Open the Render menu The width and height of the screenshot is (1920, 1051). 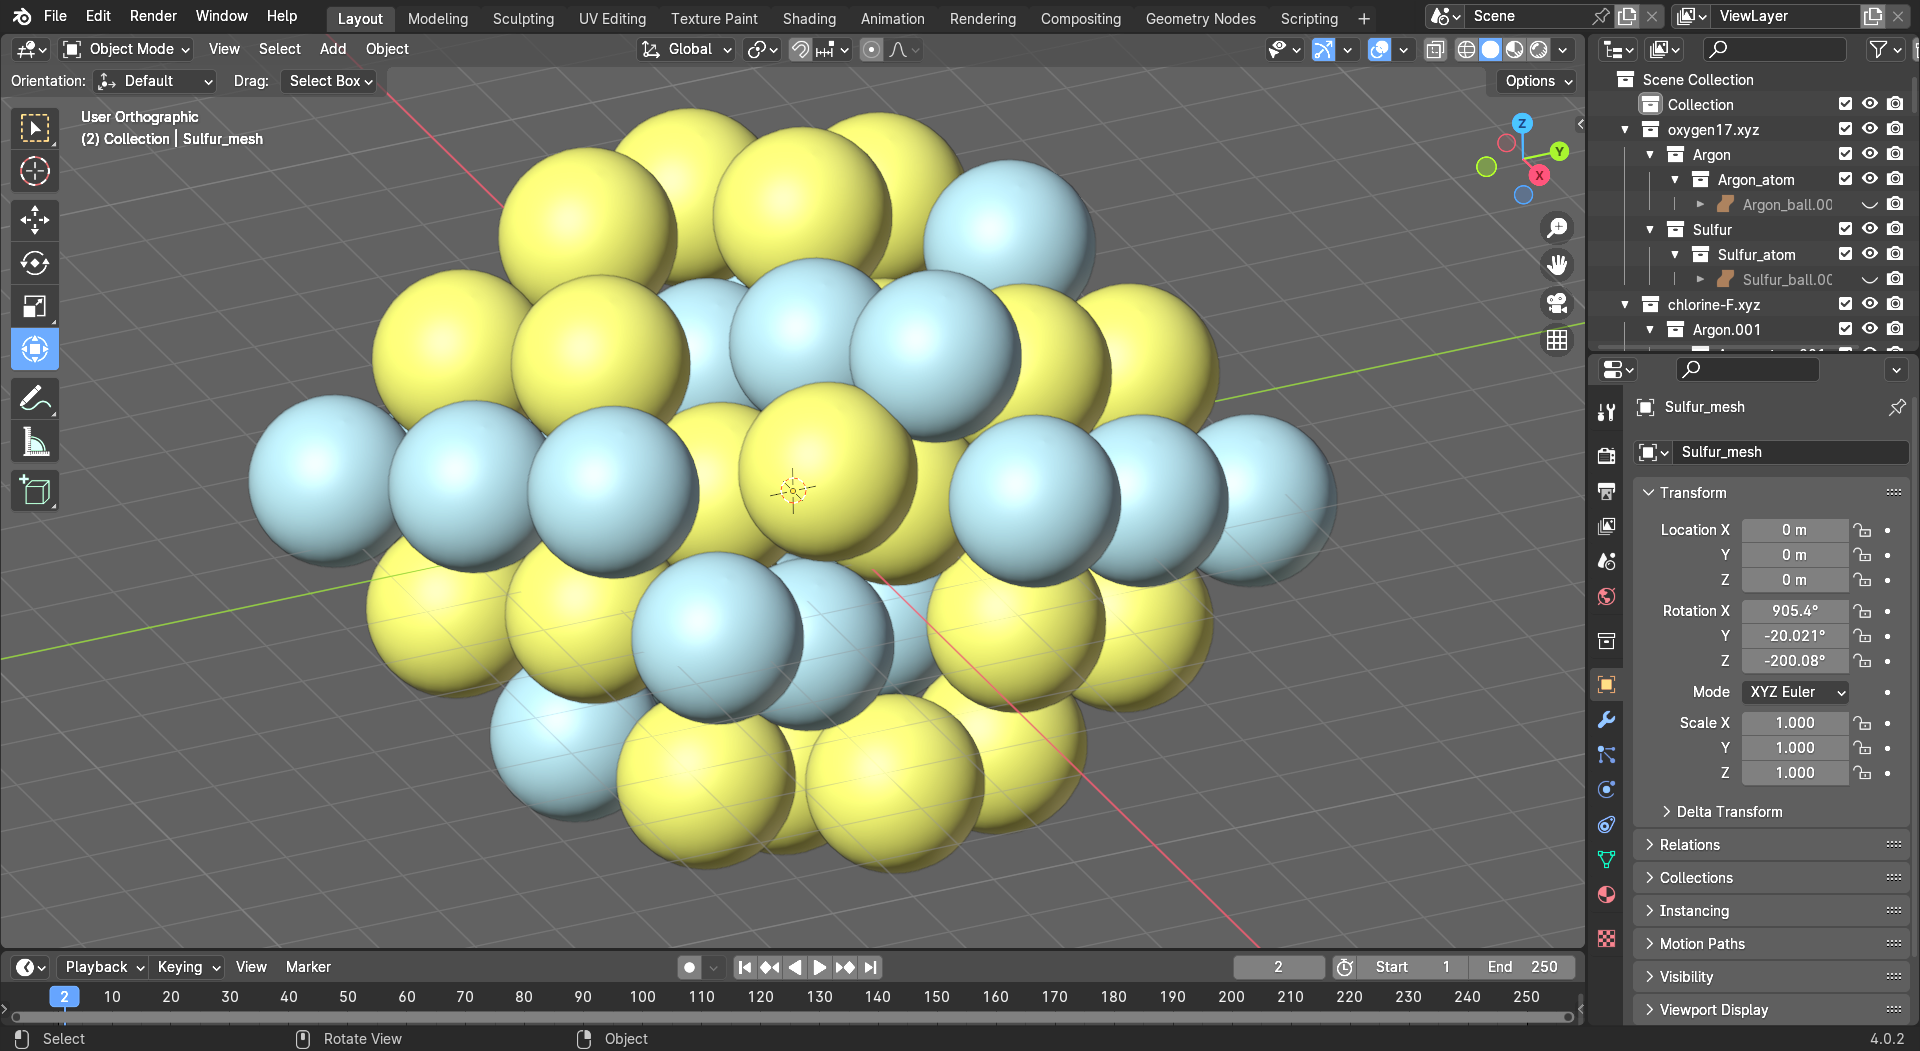153,16
